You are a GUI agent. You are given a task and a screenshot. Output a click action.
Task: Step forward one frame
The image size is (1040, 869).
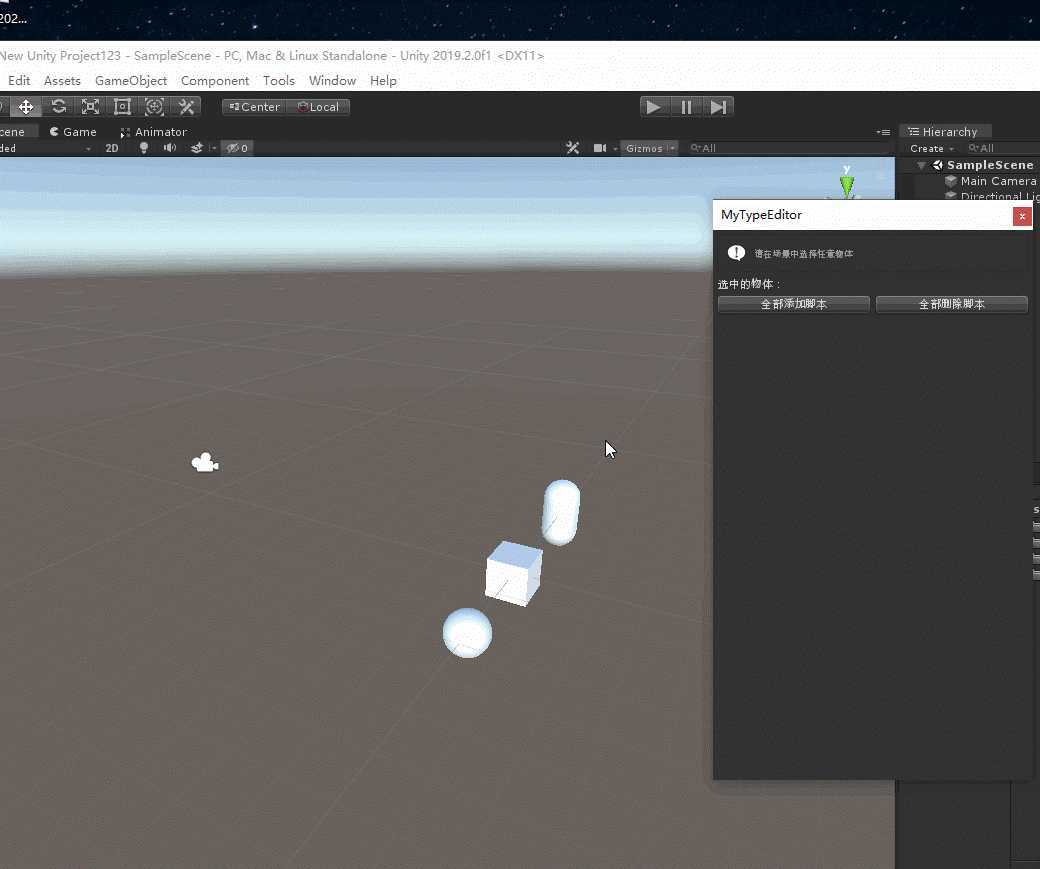coord(718,107)
